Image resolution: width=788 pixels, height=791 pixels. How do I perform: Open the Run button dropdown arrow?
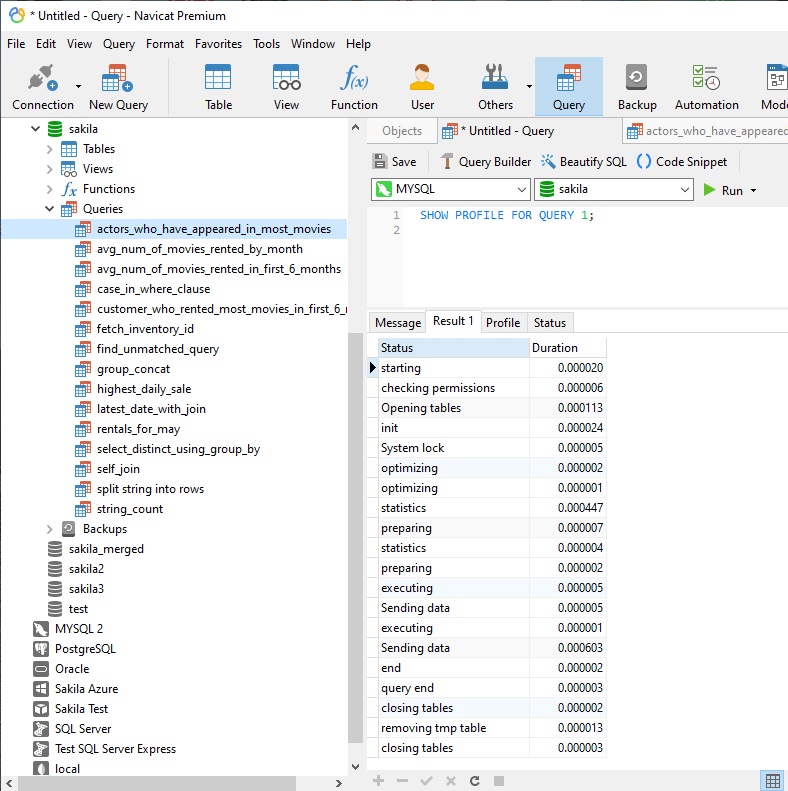click(753, 190)
